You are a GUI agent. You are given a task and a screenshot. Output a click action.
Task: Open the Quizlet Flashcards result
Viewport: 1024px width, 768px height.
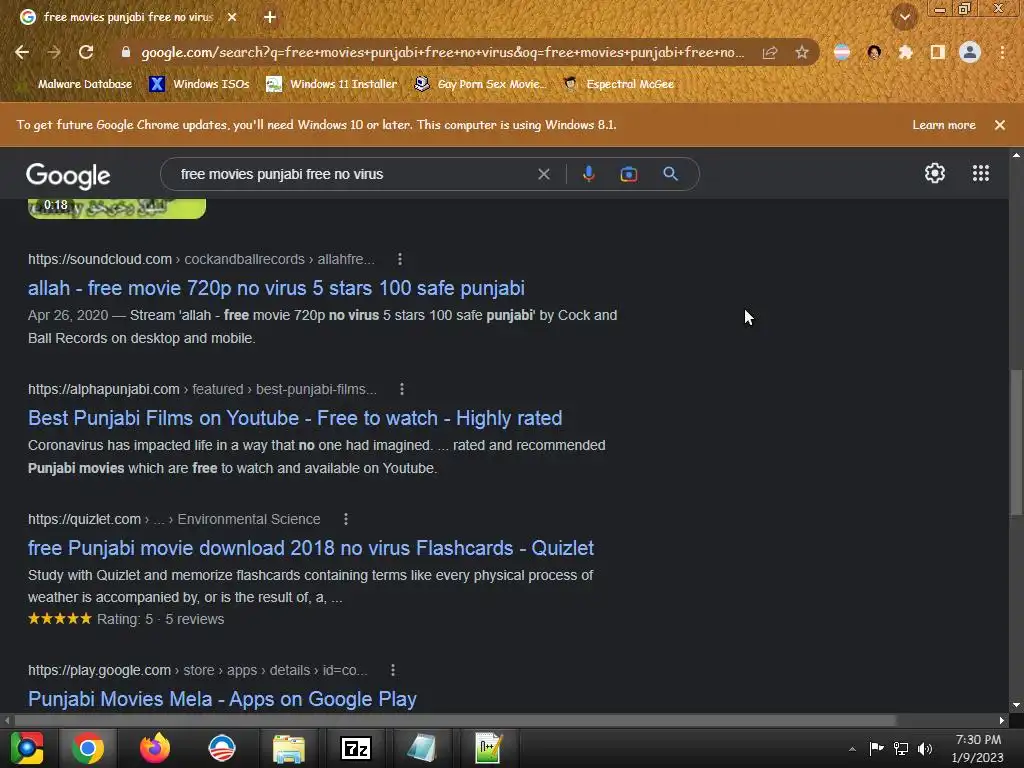click(x=311, y=548)
